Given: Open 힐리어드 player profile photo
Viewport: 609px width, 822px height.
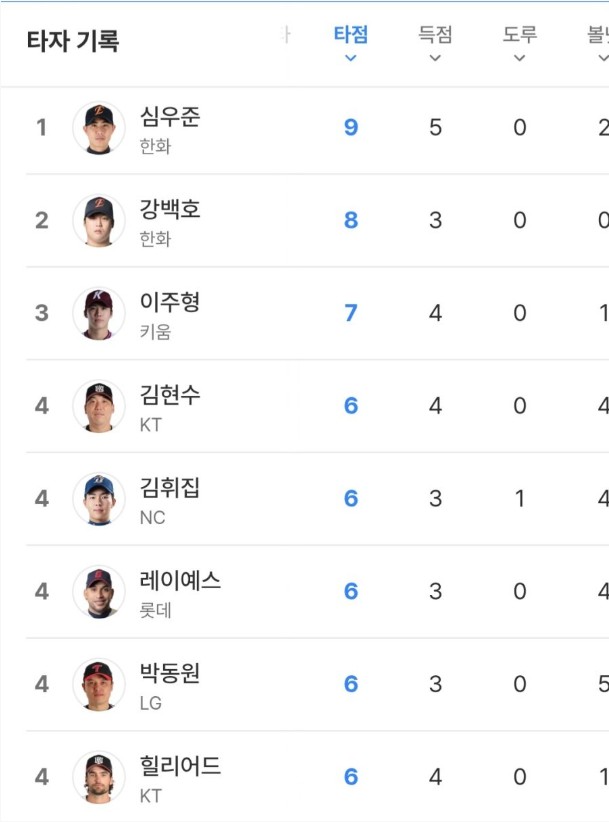Looking at the screenshot, I should point(99,778).
